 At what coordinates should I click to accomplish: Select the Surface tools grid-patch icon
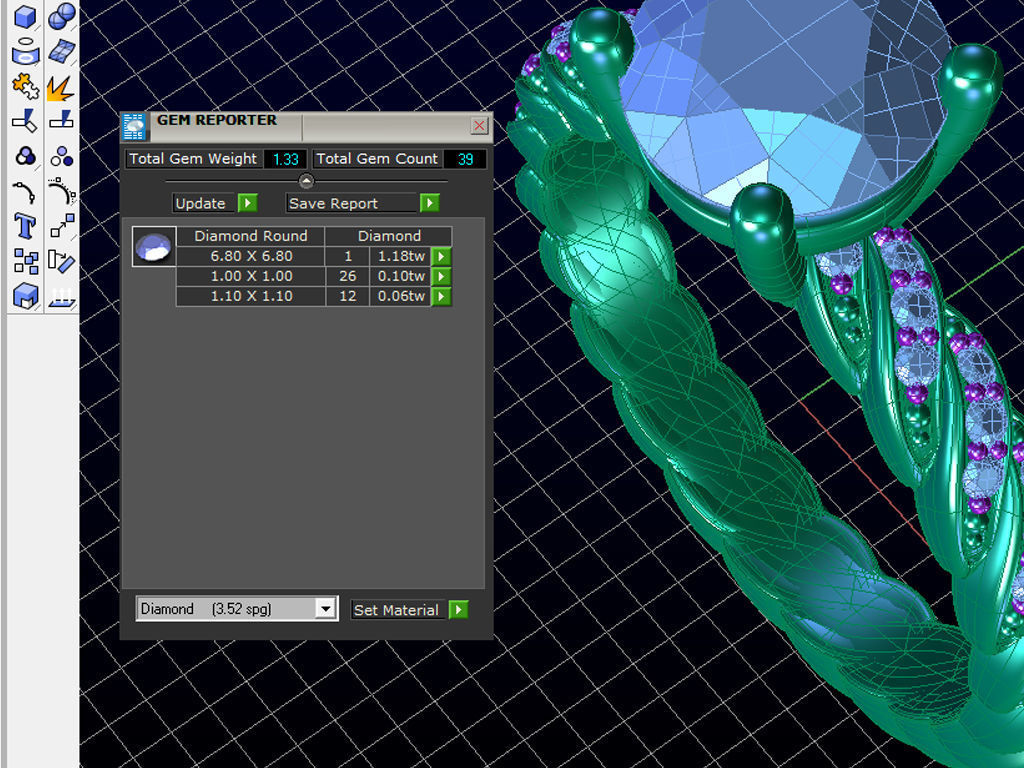pyautogui.click(x=61, y=52)
